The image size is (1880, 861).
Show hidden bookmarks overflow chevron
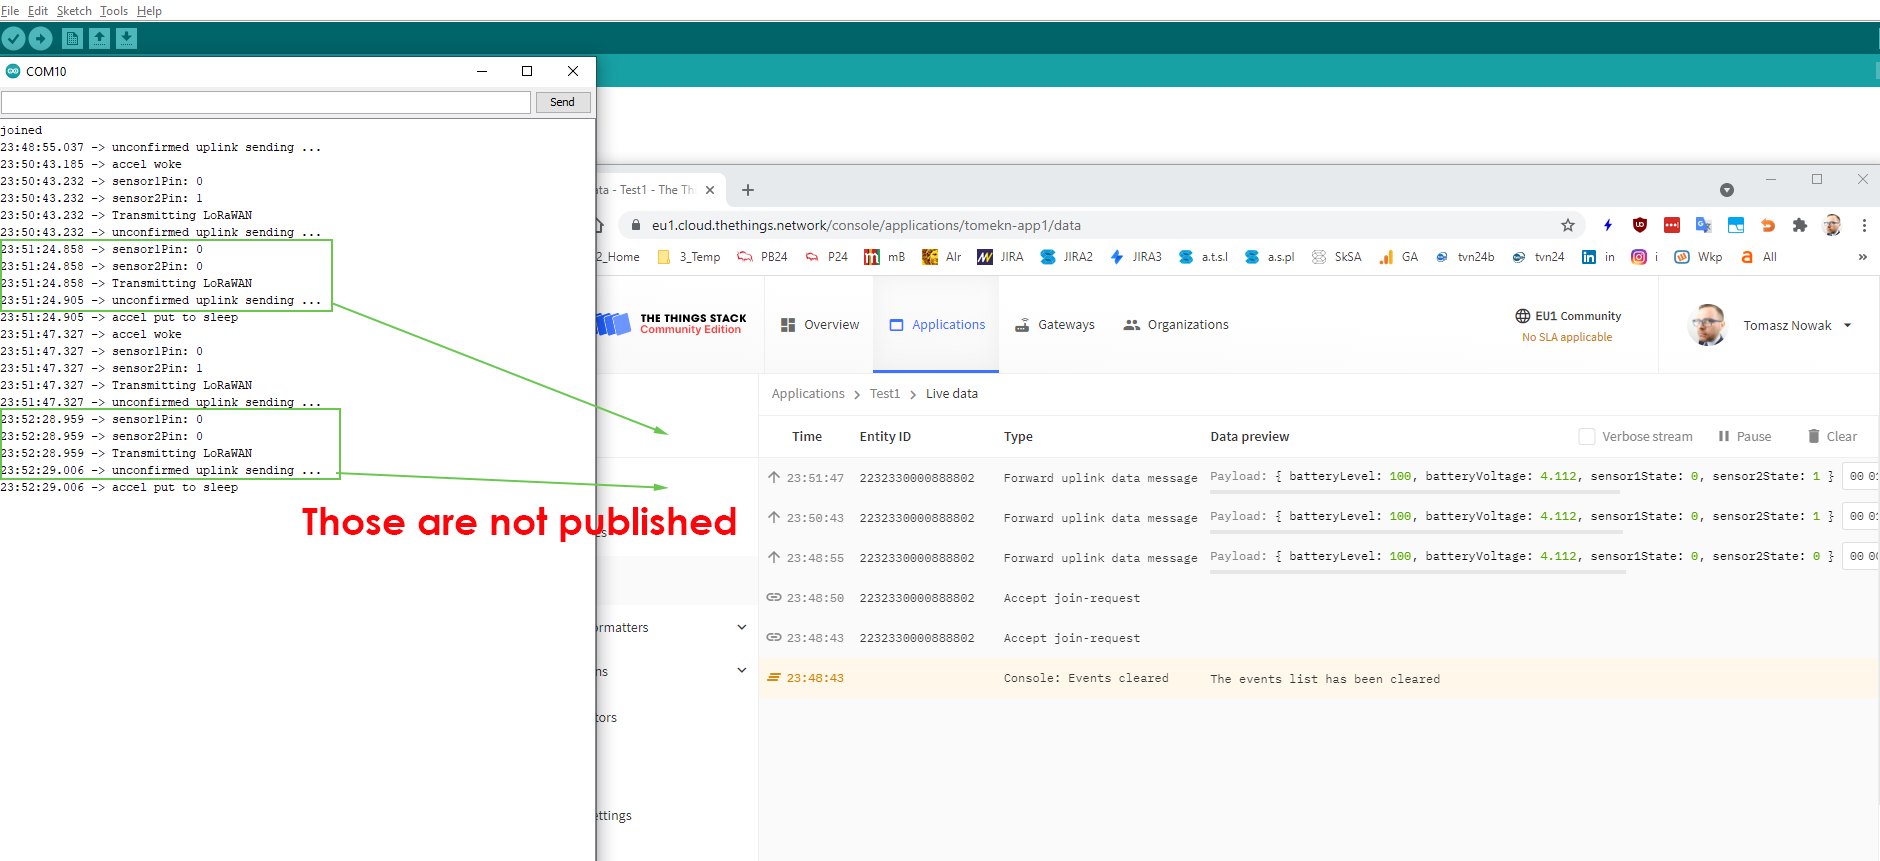click(1862, 257)
